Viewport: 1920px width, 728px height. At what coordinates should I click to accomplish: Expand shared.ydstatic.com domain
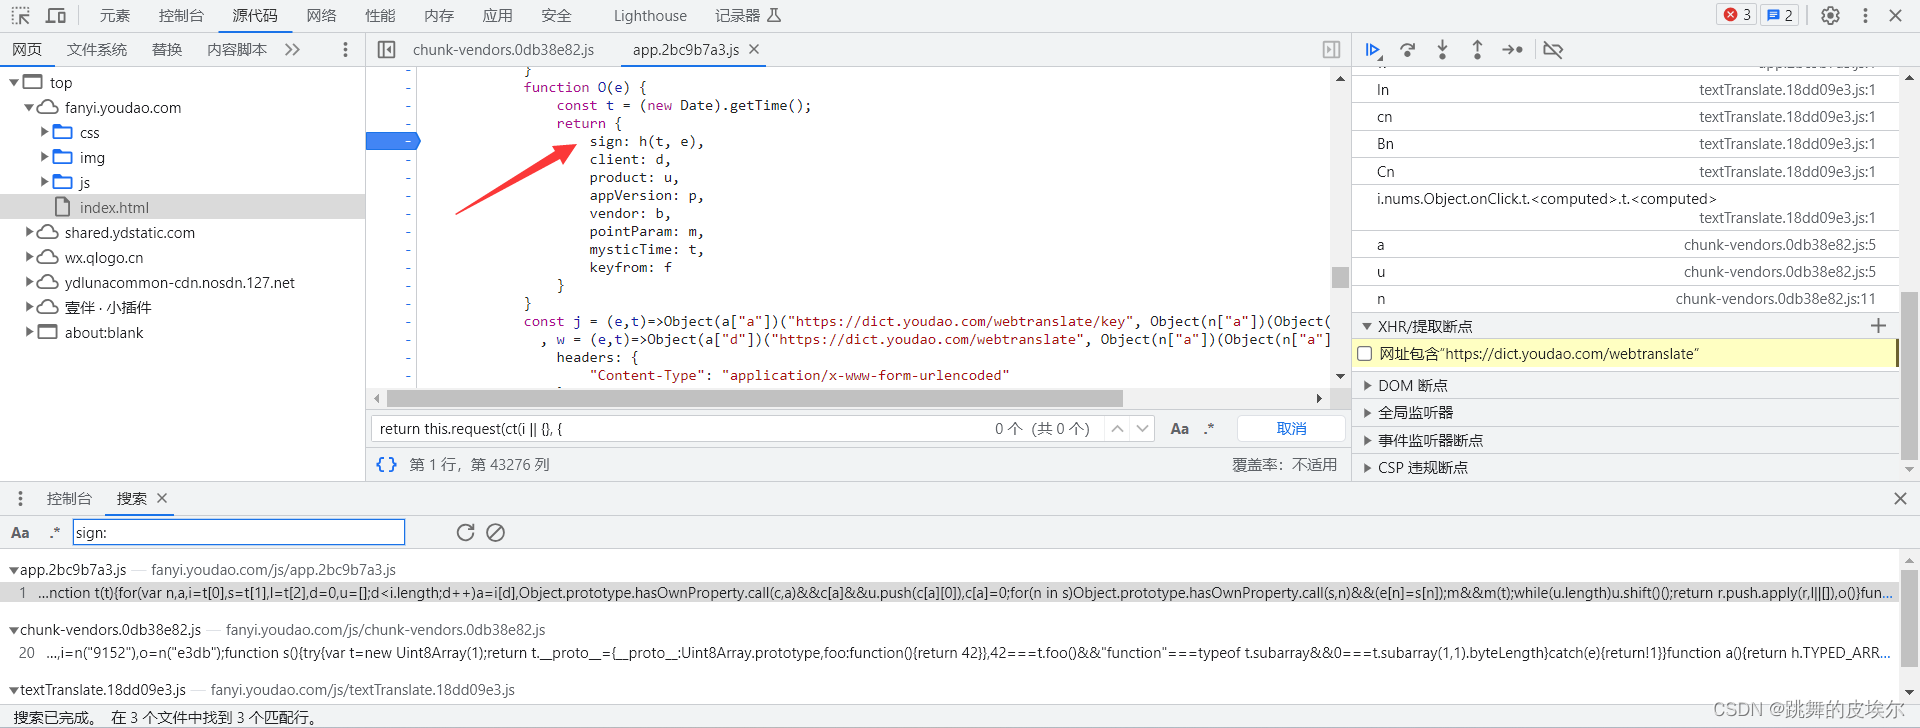29,232
